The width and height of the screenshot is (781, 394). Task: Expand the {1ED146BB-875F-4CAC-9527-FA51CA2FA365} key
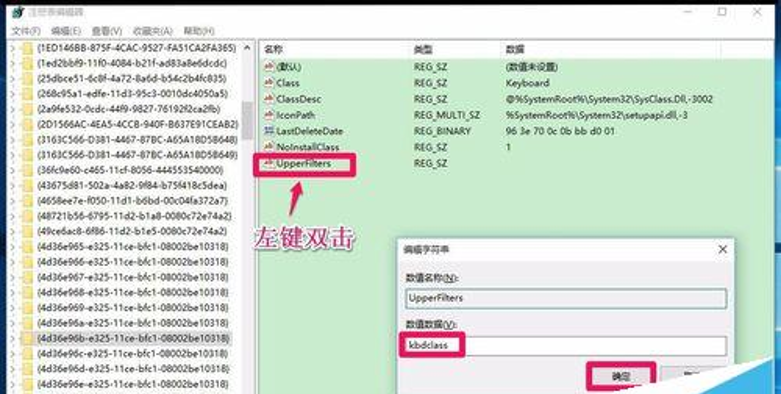13,48
